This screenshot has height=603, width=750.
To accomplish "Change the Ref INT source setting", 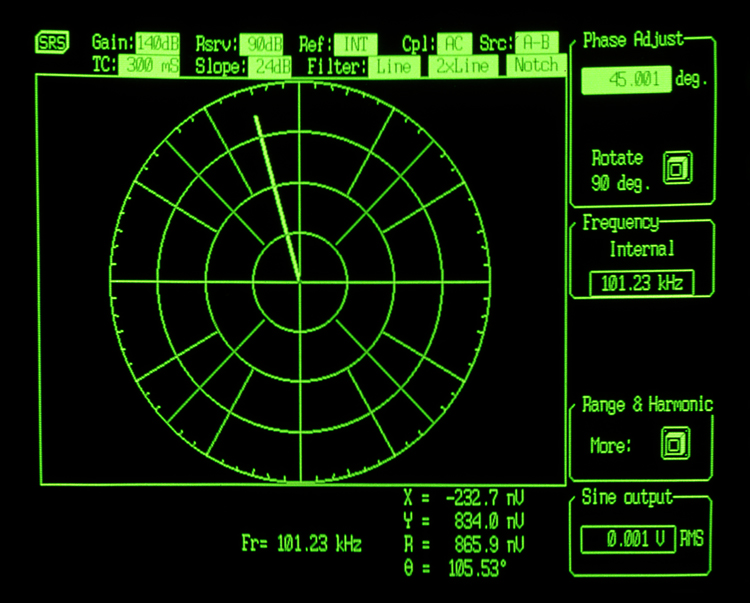I will pyautogui.click(x=355, y=44).
